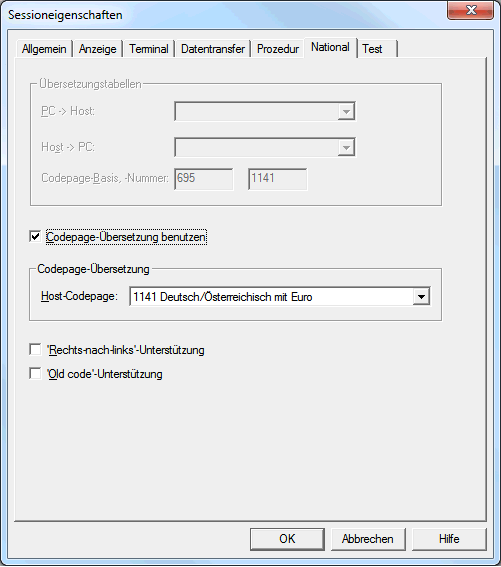Click the Abbrechen button
501x567 pixels.
point(368,539)
